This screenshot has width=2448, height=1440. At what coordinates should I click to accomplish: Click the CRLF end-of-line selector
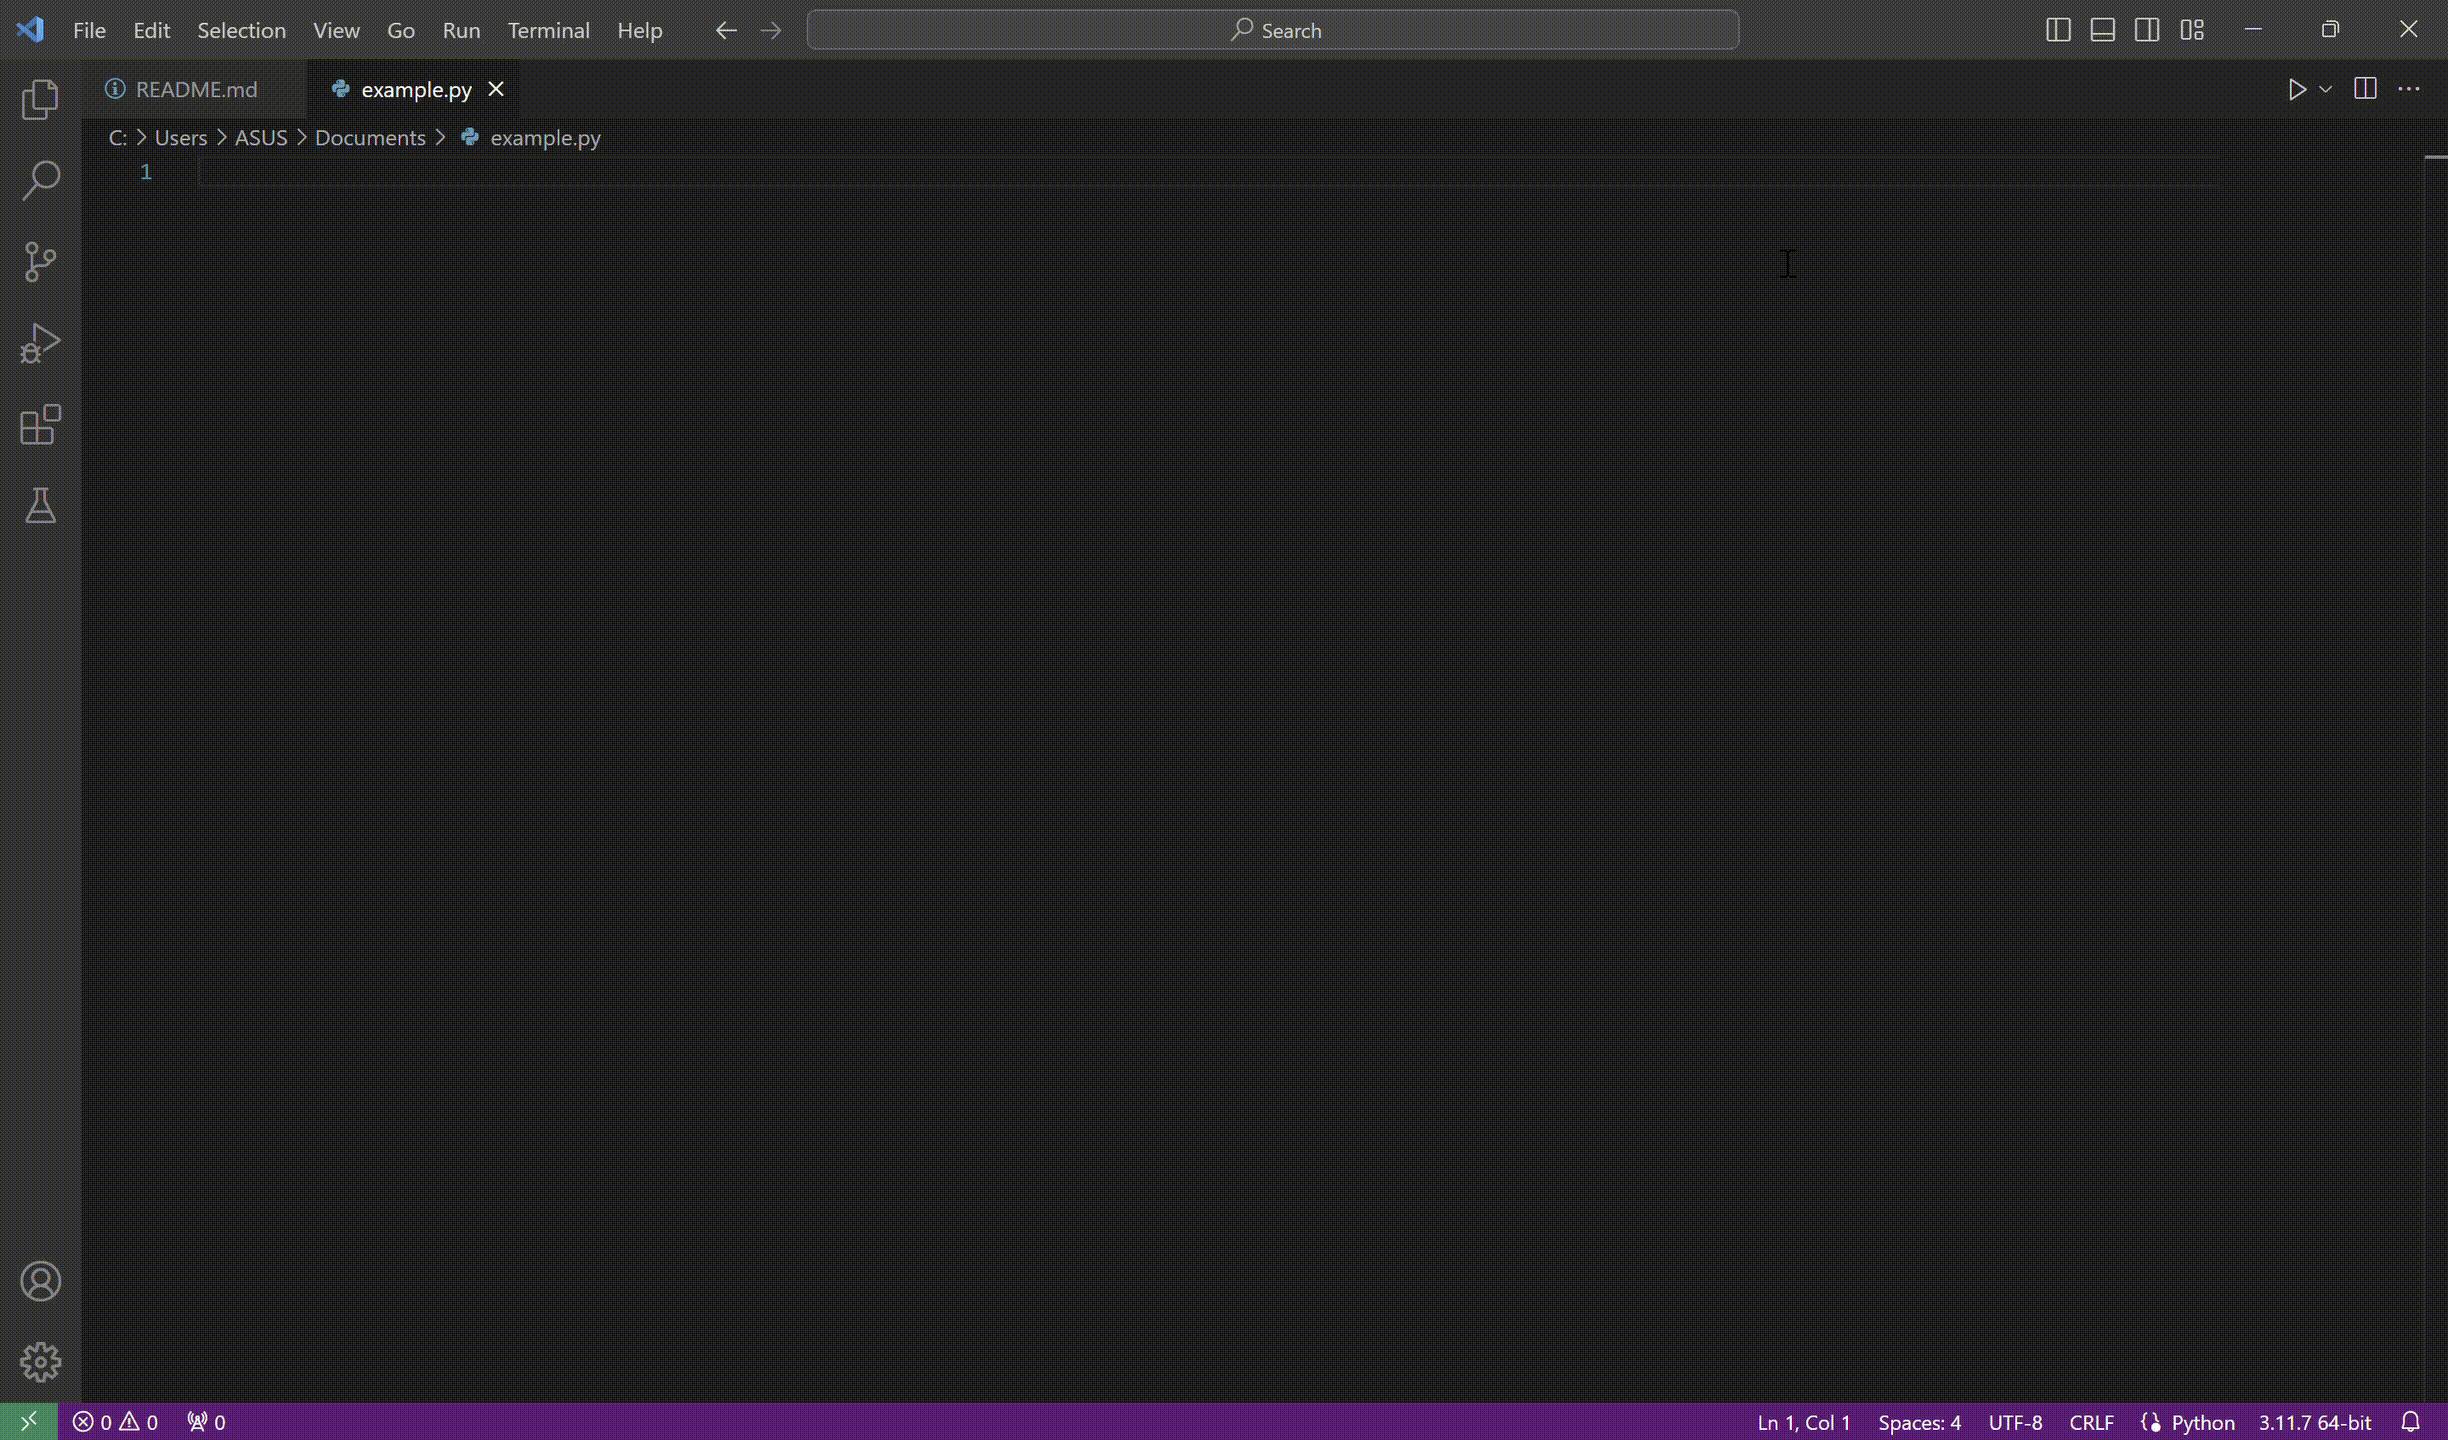click(2091, 1422)
